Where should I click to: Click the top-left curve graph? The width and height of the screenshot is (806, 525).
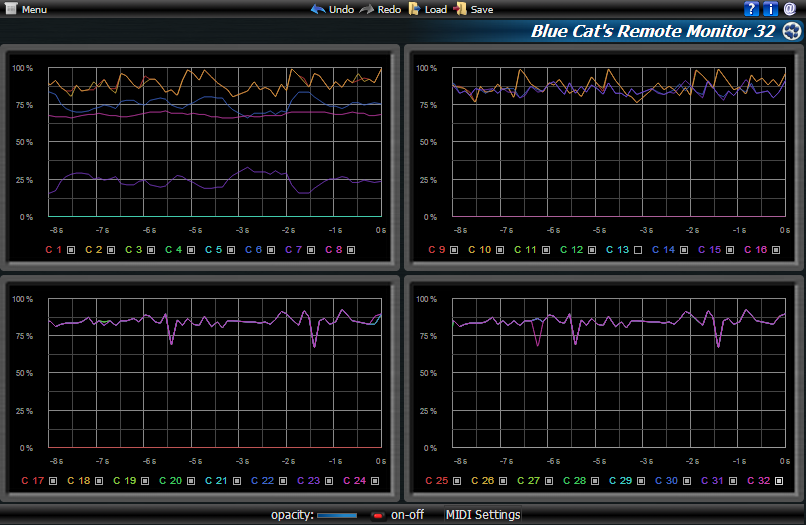pyautogui.click(x=215, y=142)
